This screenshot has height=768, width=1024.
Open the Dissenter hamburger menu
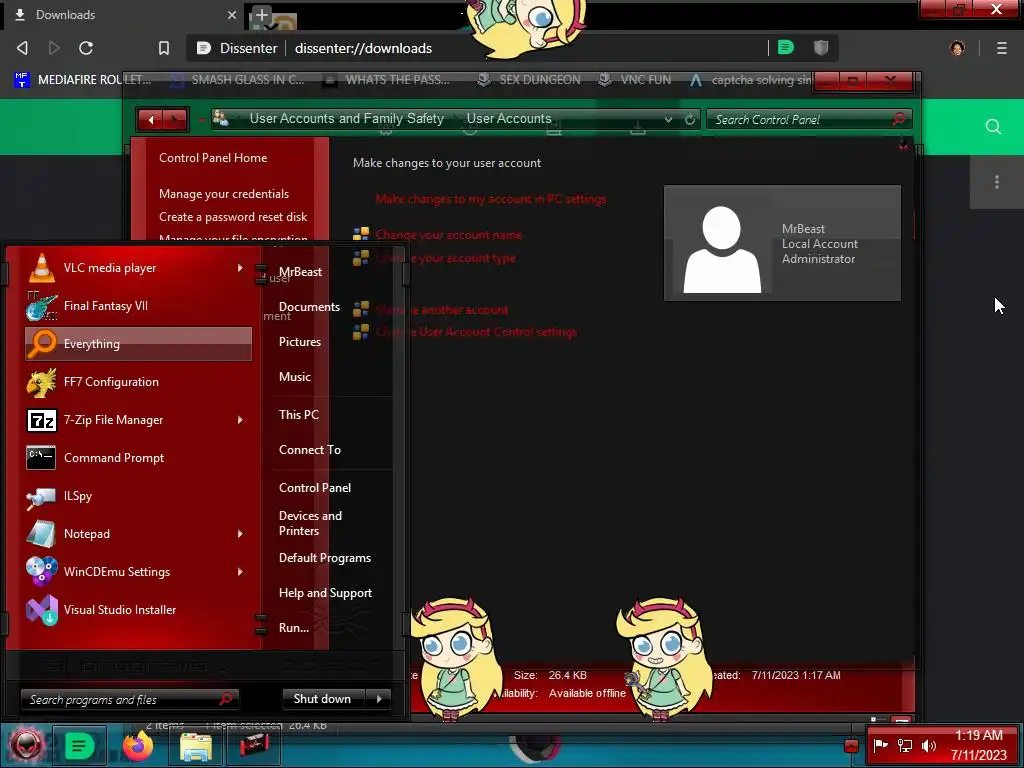click(1002, 48)
